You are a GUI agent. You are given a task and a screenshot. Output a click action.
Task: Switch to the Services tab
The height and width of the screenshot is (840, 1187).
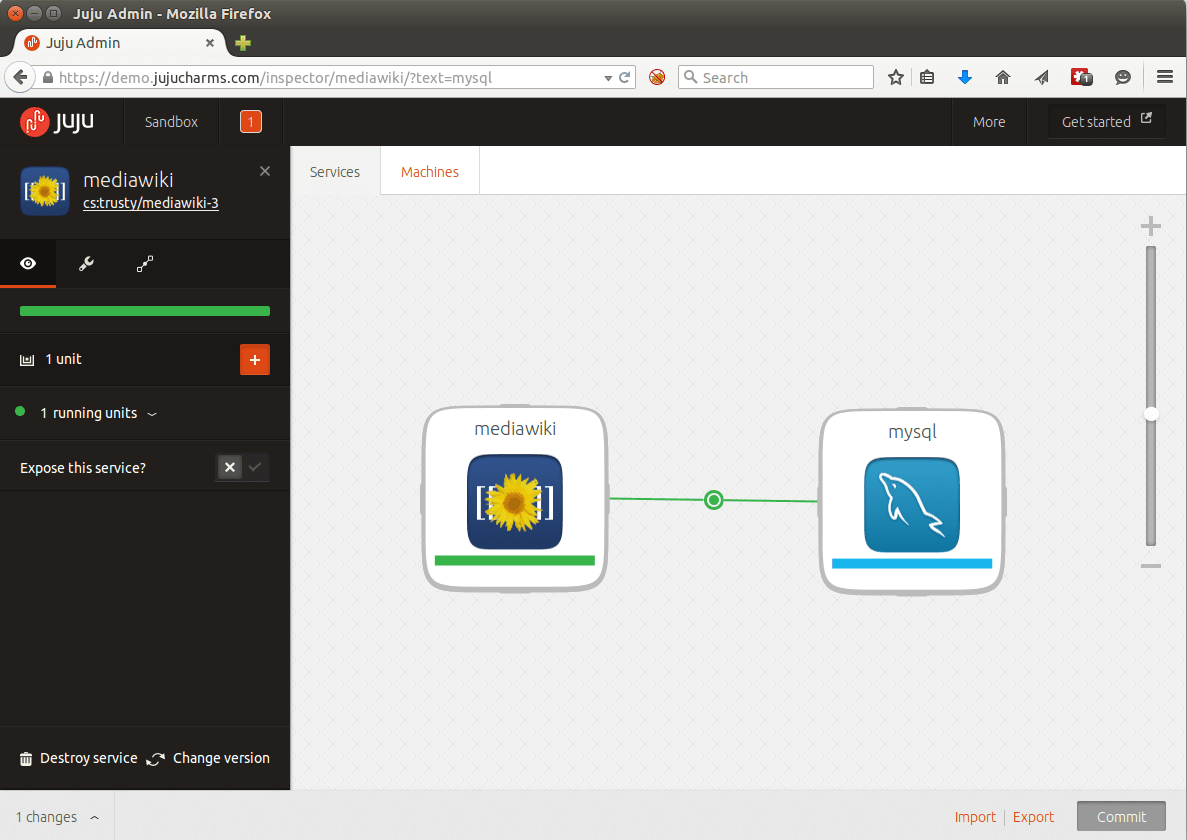[335, 172]
